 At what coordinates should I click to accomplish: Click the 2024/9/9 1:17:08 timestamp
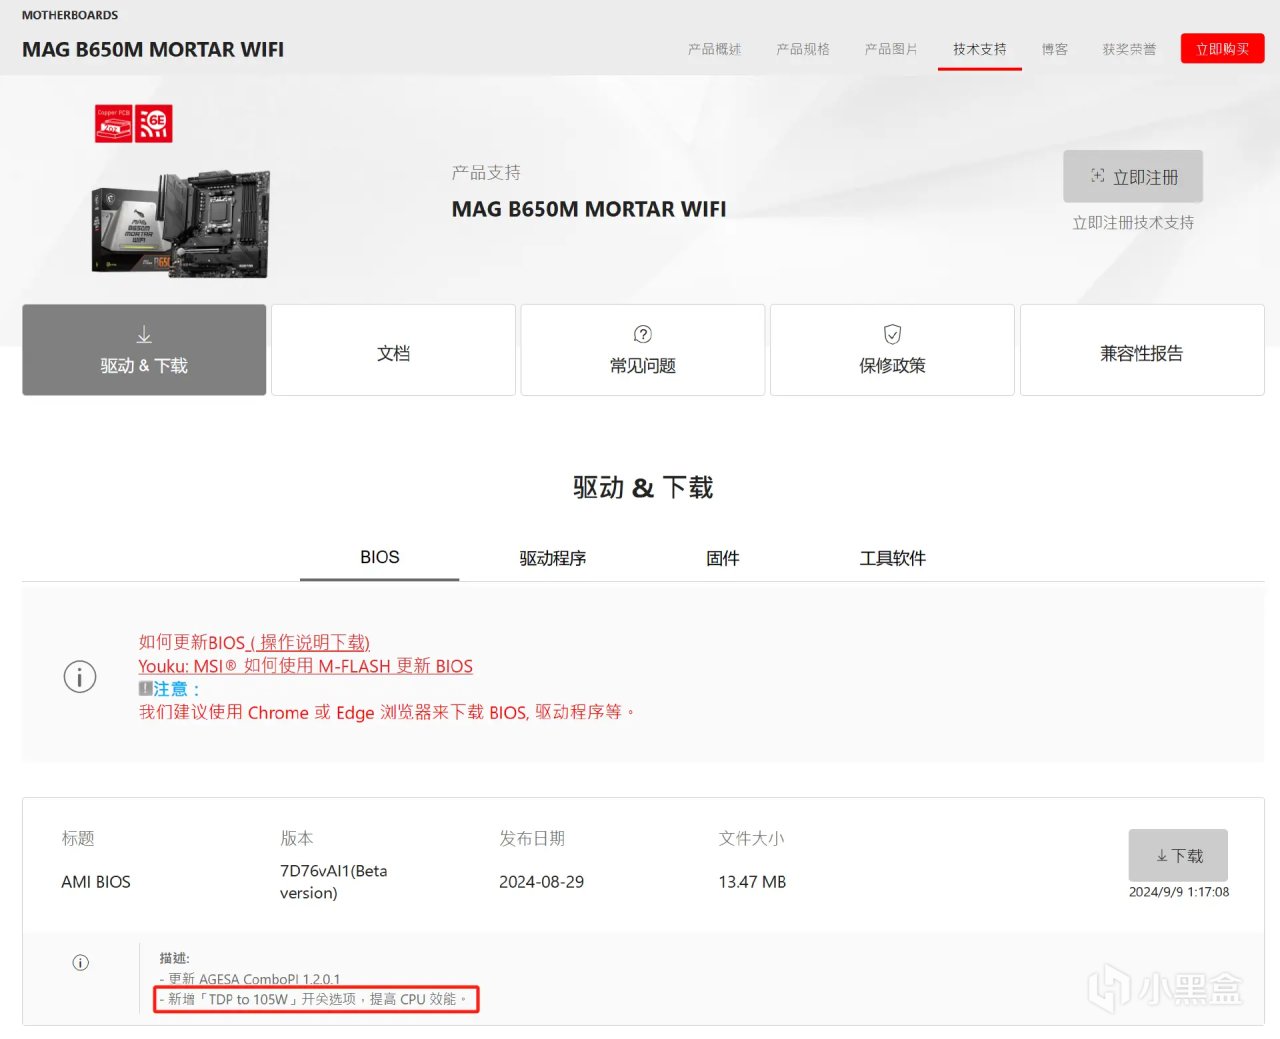[x=1179, y=892]
